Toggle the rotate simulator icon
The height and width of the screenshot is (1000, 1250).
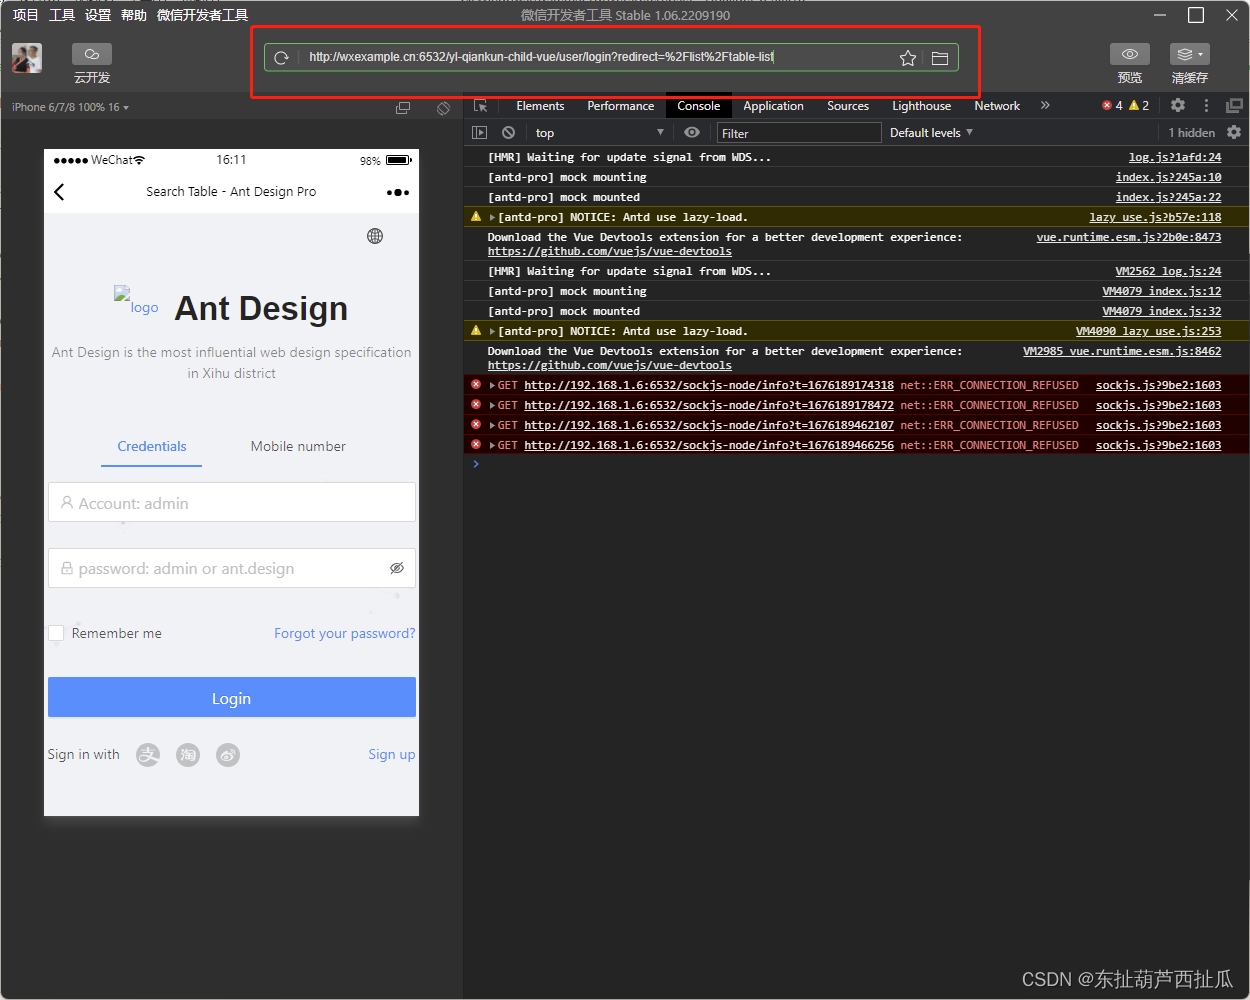point(443,107)
